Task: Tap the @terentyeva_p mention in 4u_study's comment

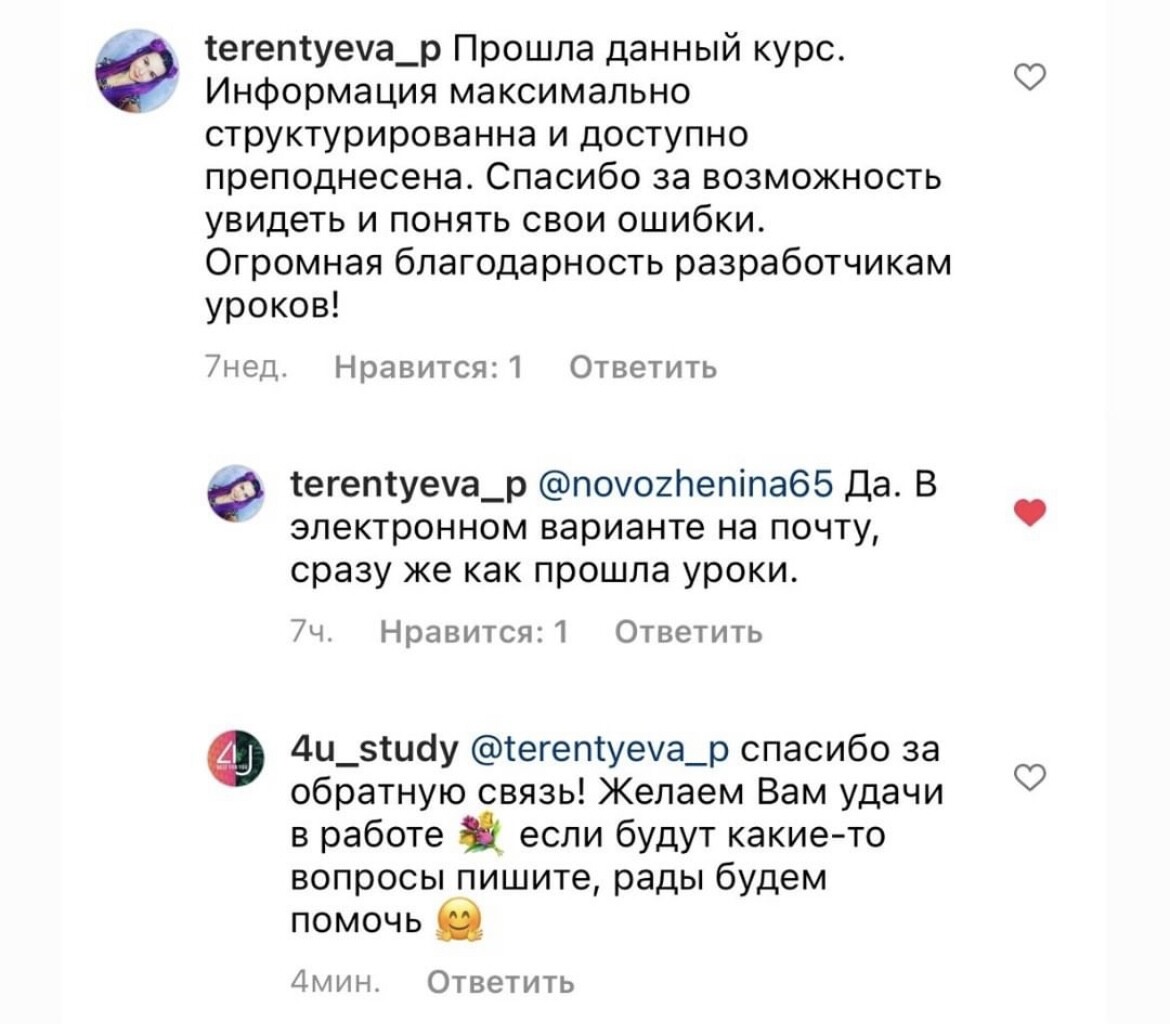Action: coord(600,747)
